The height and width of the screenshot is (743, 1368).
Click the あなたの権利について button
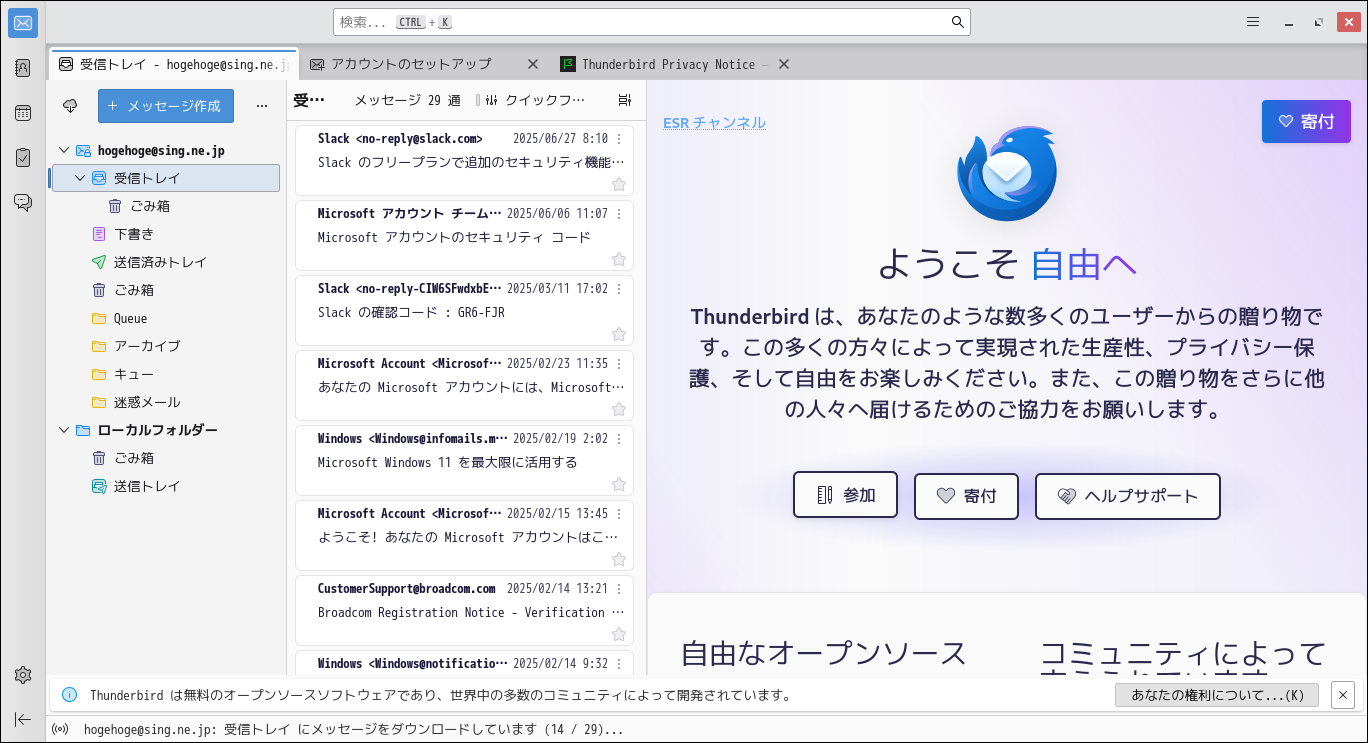[1217, 695]
